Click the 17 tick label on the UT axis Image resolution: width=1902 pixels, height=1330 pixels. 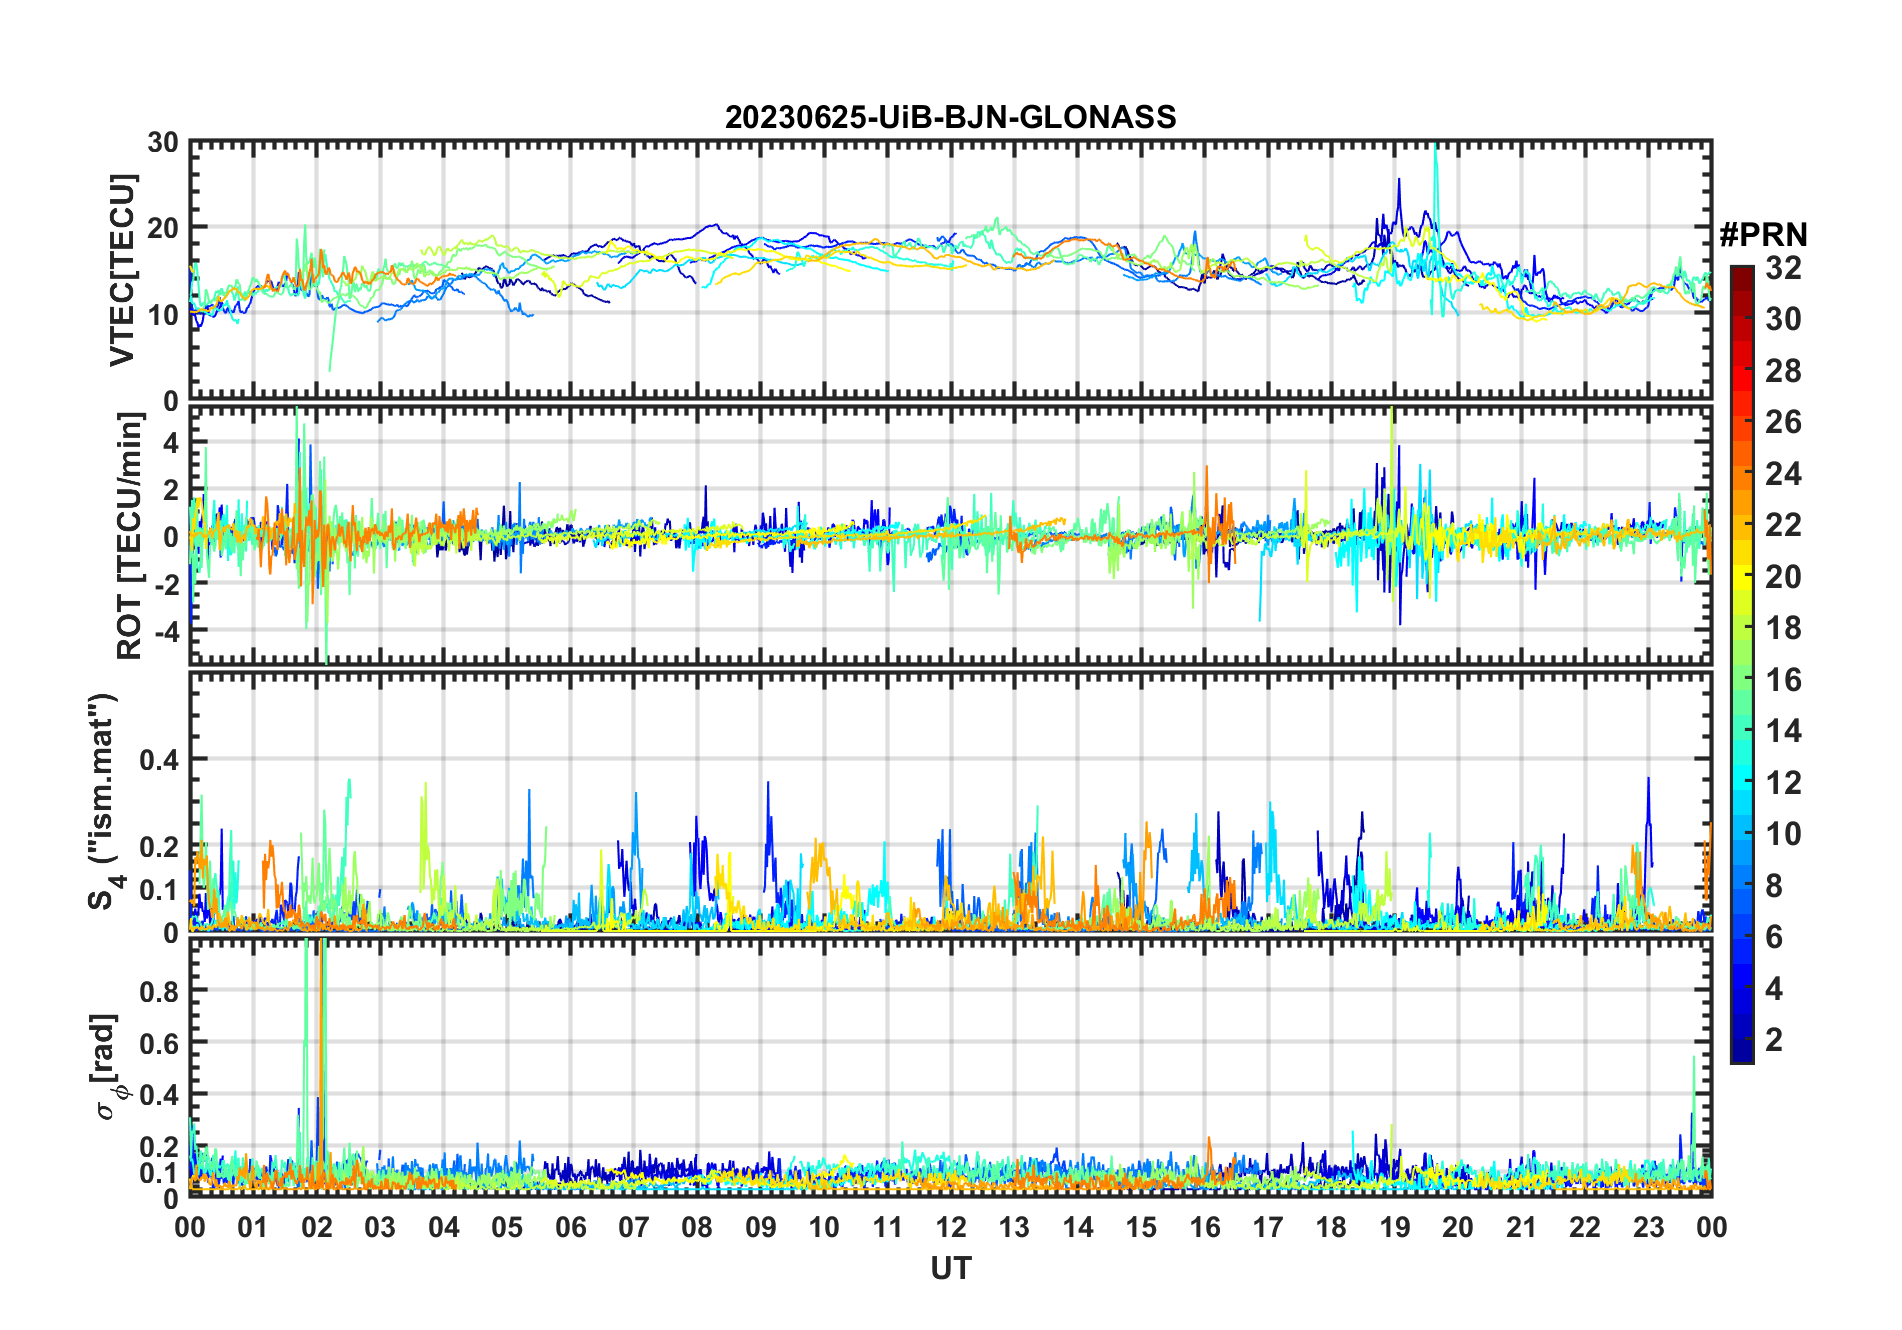(1268, 1228)
